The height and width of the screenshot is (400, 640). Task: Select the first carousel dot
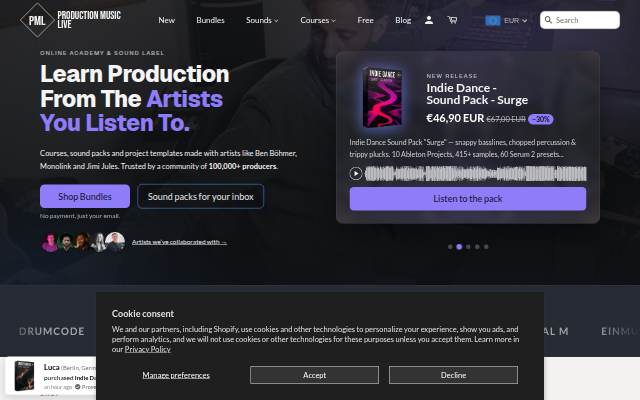coord(450,247)
